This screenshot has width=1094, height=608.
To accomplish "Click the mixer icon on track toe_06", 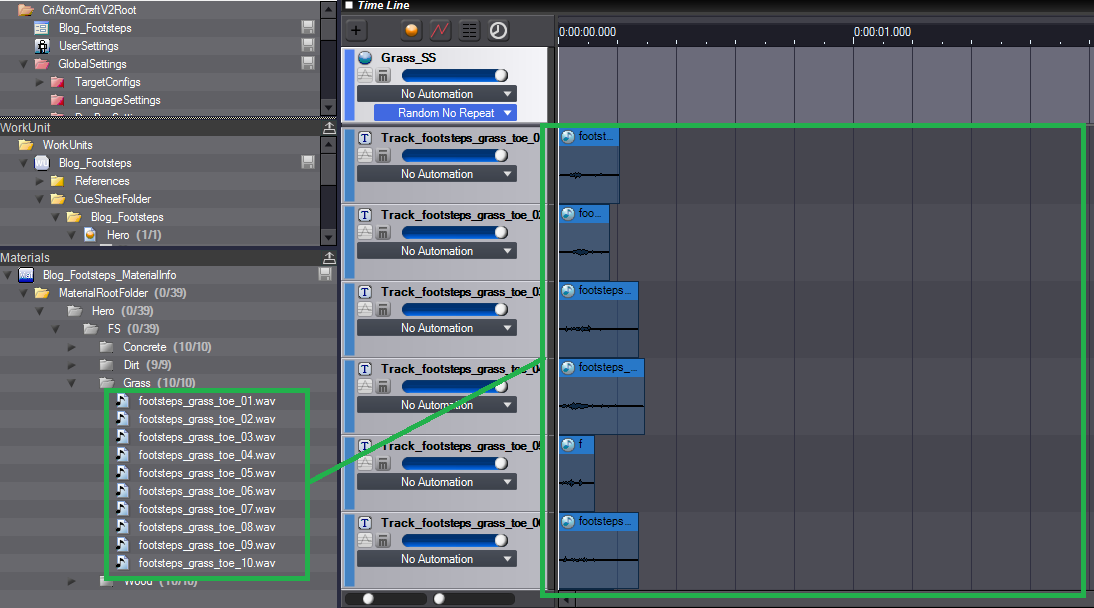I will point(383,540).
